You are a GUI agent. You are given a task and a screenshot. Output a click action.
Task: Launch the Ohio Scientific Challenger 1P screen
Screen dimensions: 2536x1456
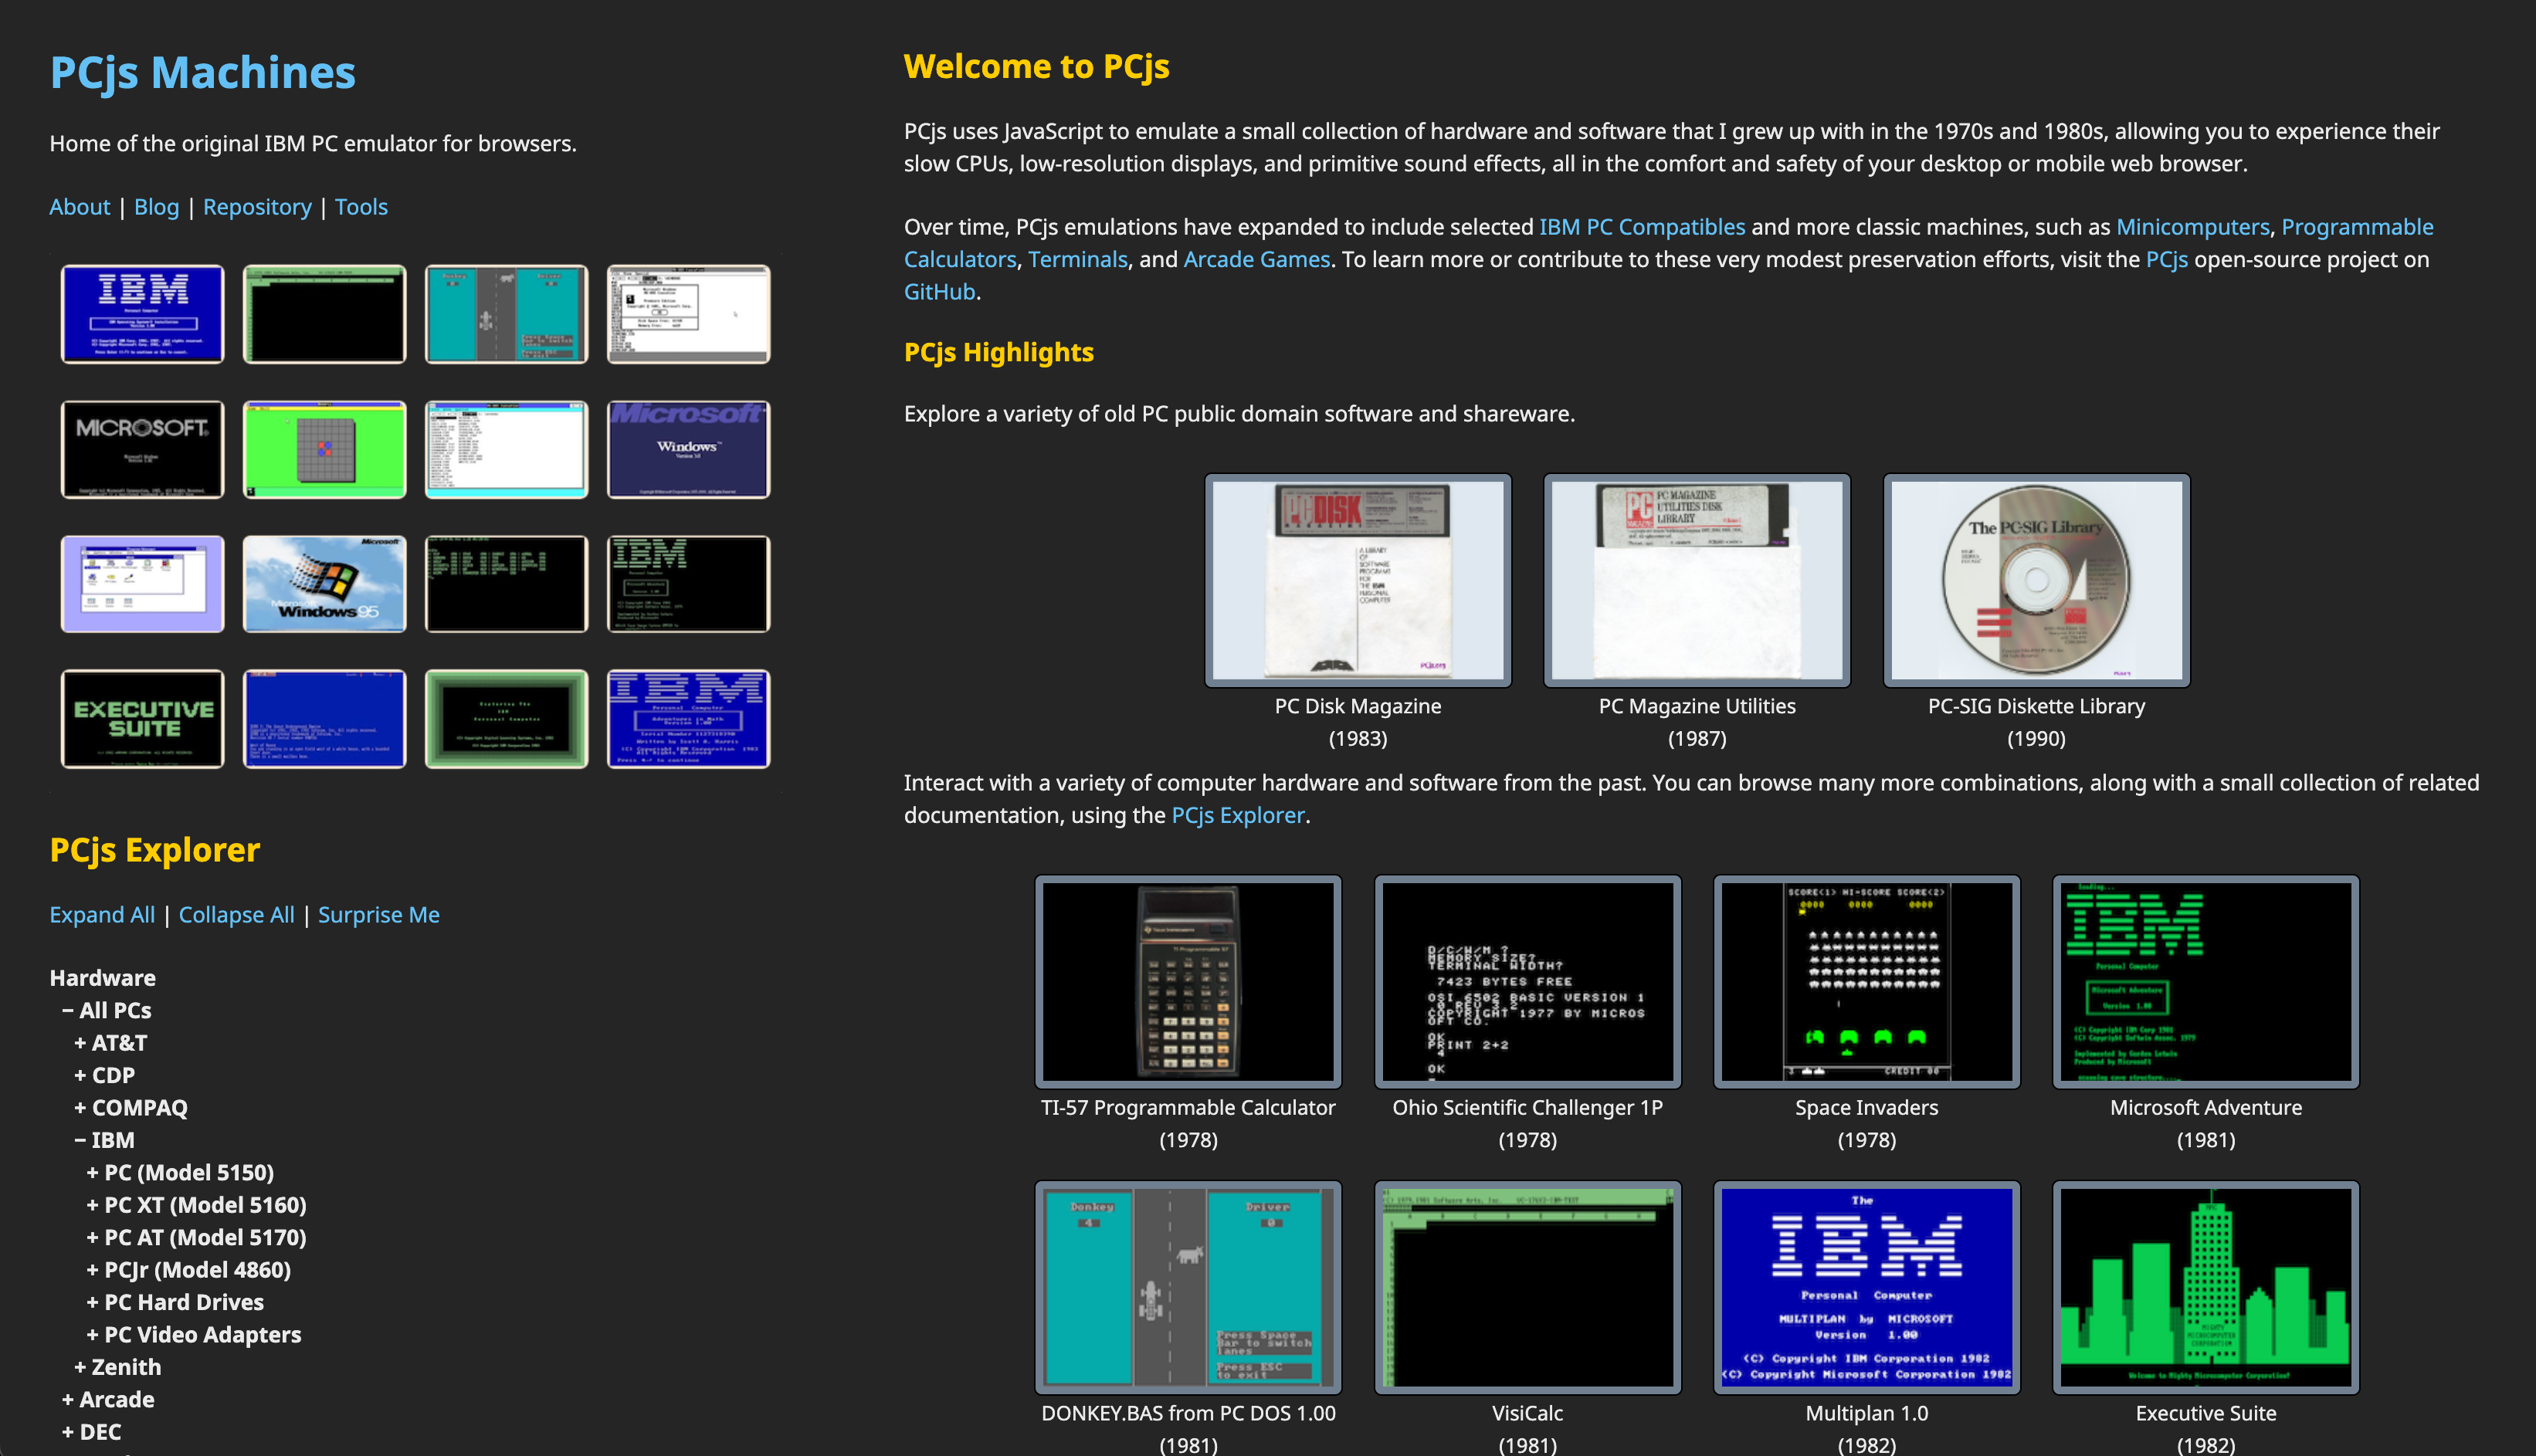1527,981
